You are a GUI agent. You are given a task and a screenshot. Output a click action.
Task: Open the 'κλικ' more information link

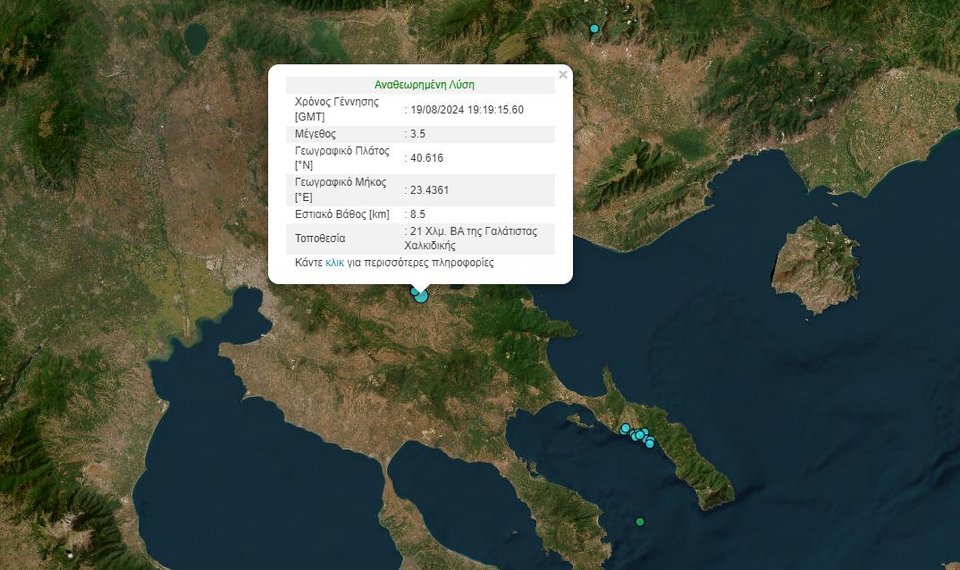(x=334, y=263)
